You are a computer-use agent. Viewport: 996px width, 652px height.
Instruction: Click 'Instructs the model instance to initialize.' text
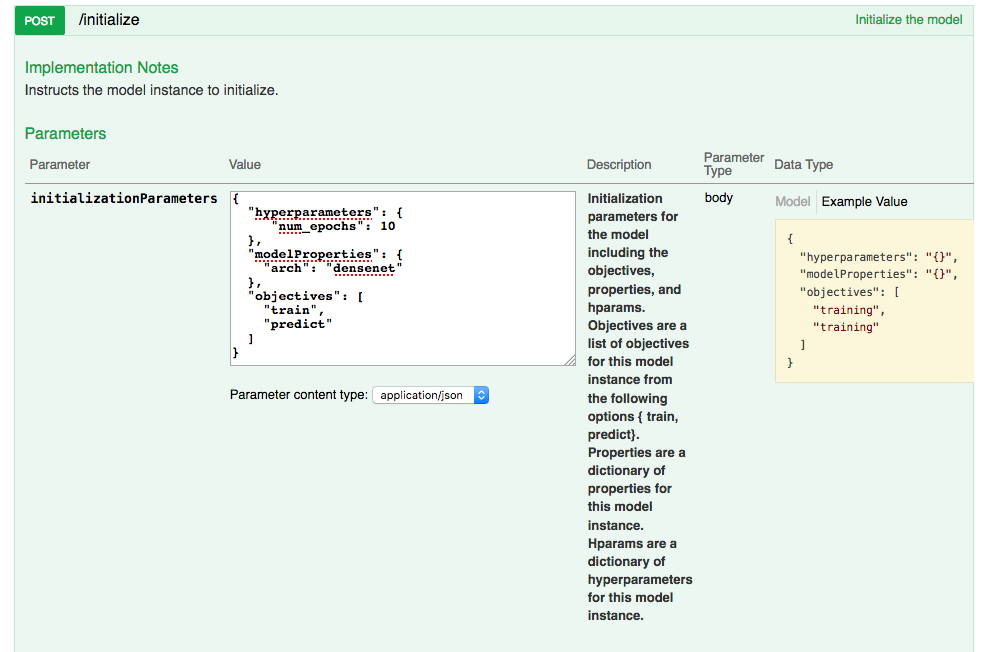[151, 90]
